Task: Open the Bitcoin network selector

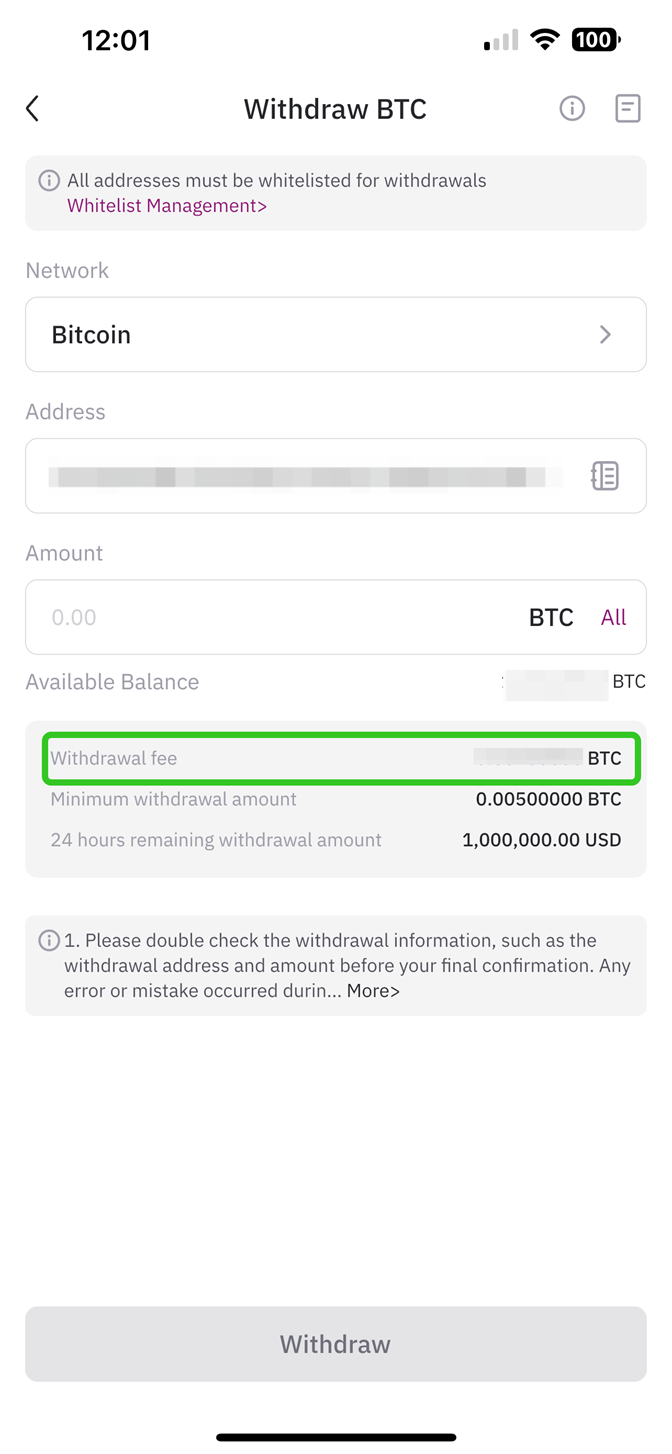Action: [x=335, y=334]
